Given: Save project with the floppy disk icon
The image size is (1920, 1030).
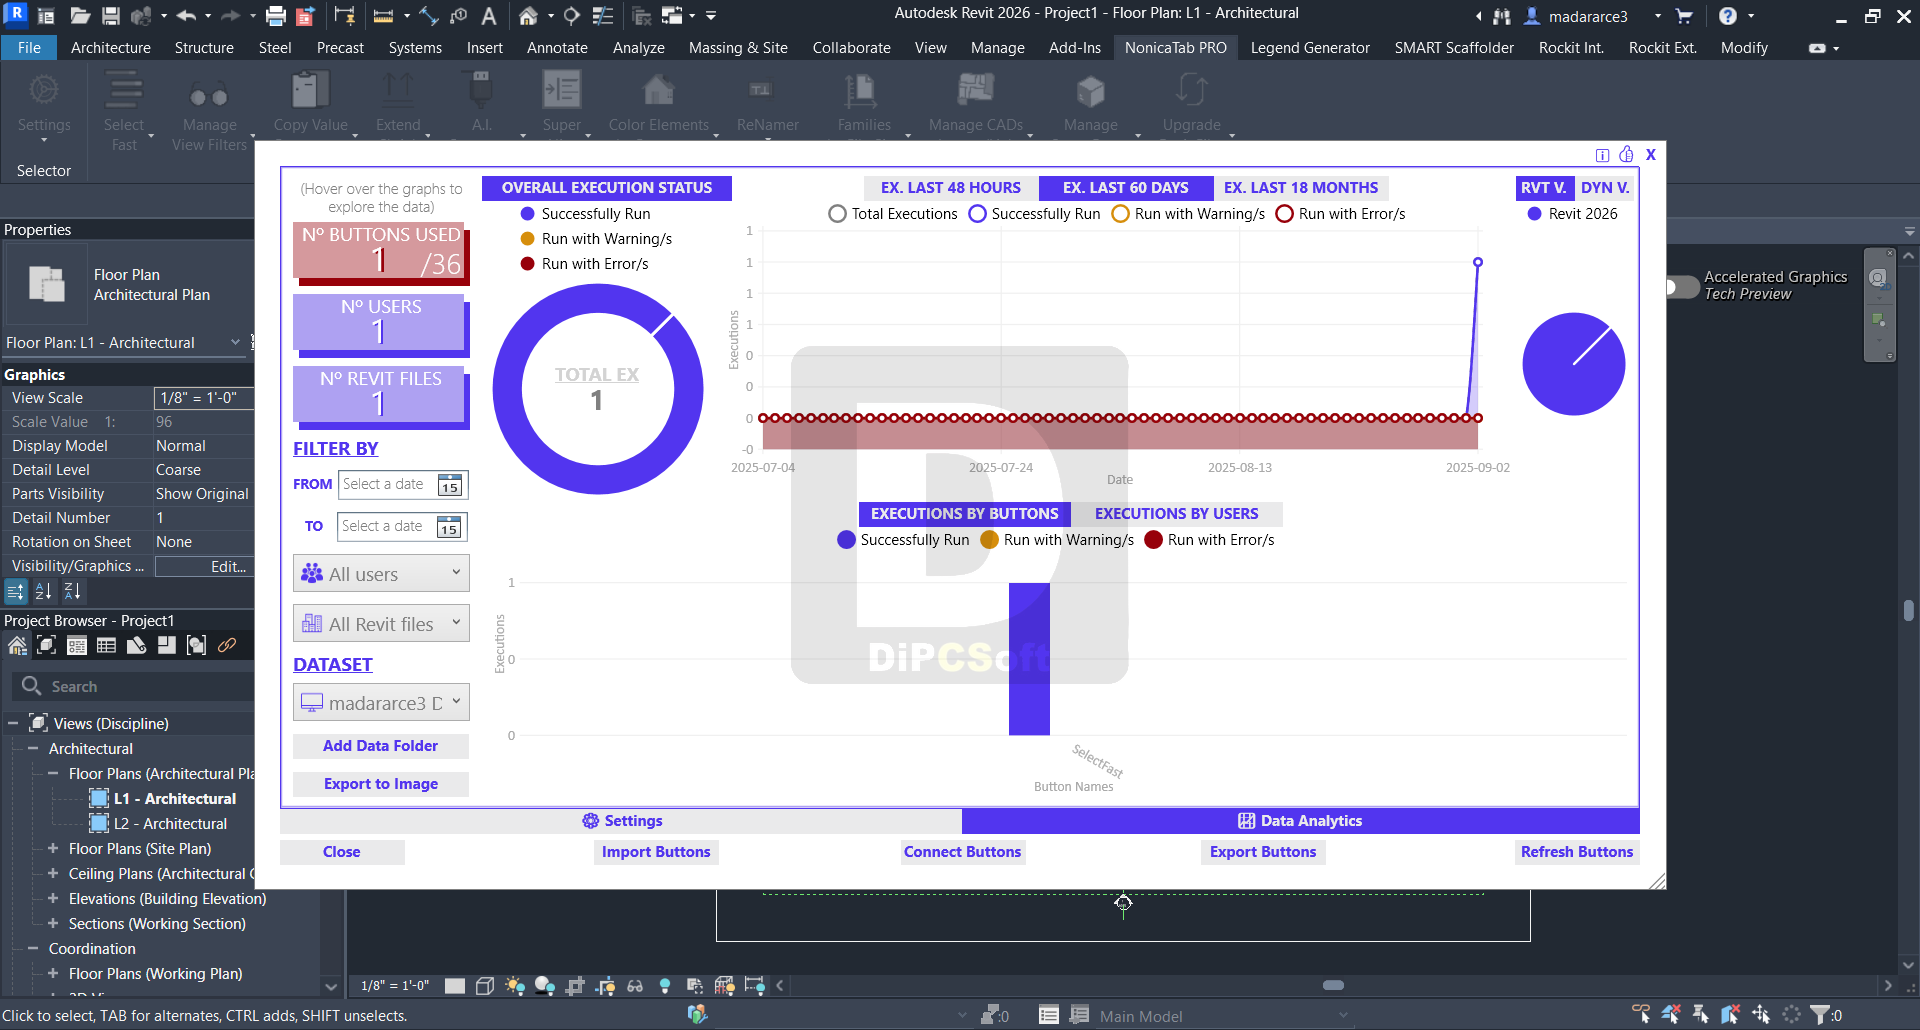Looking at the screenshot, I should [x=111, y=16].
